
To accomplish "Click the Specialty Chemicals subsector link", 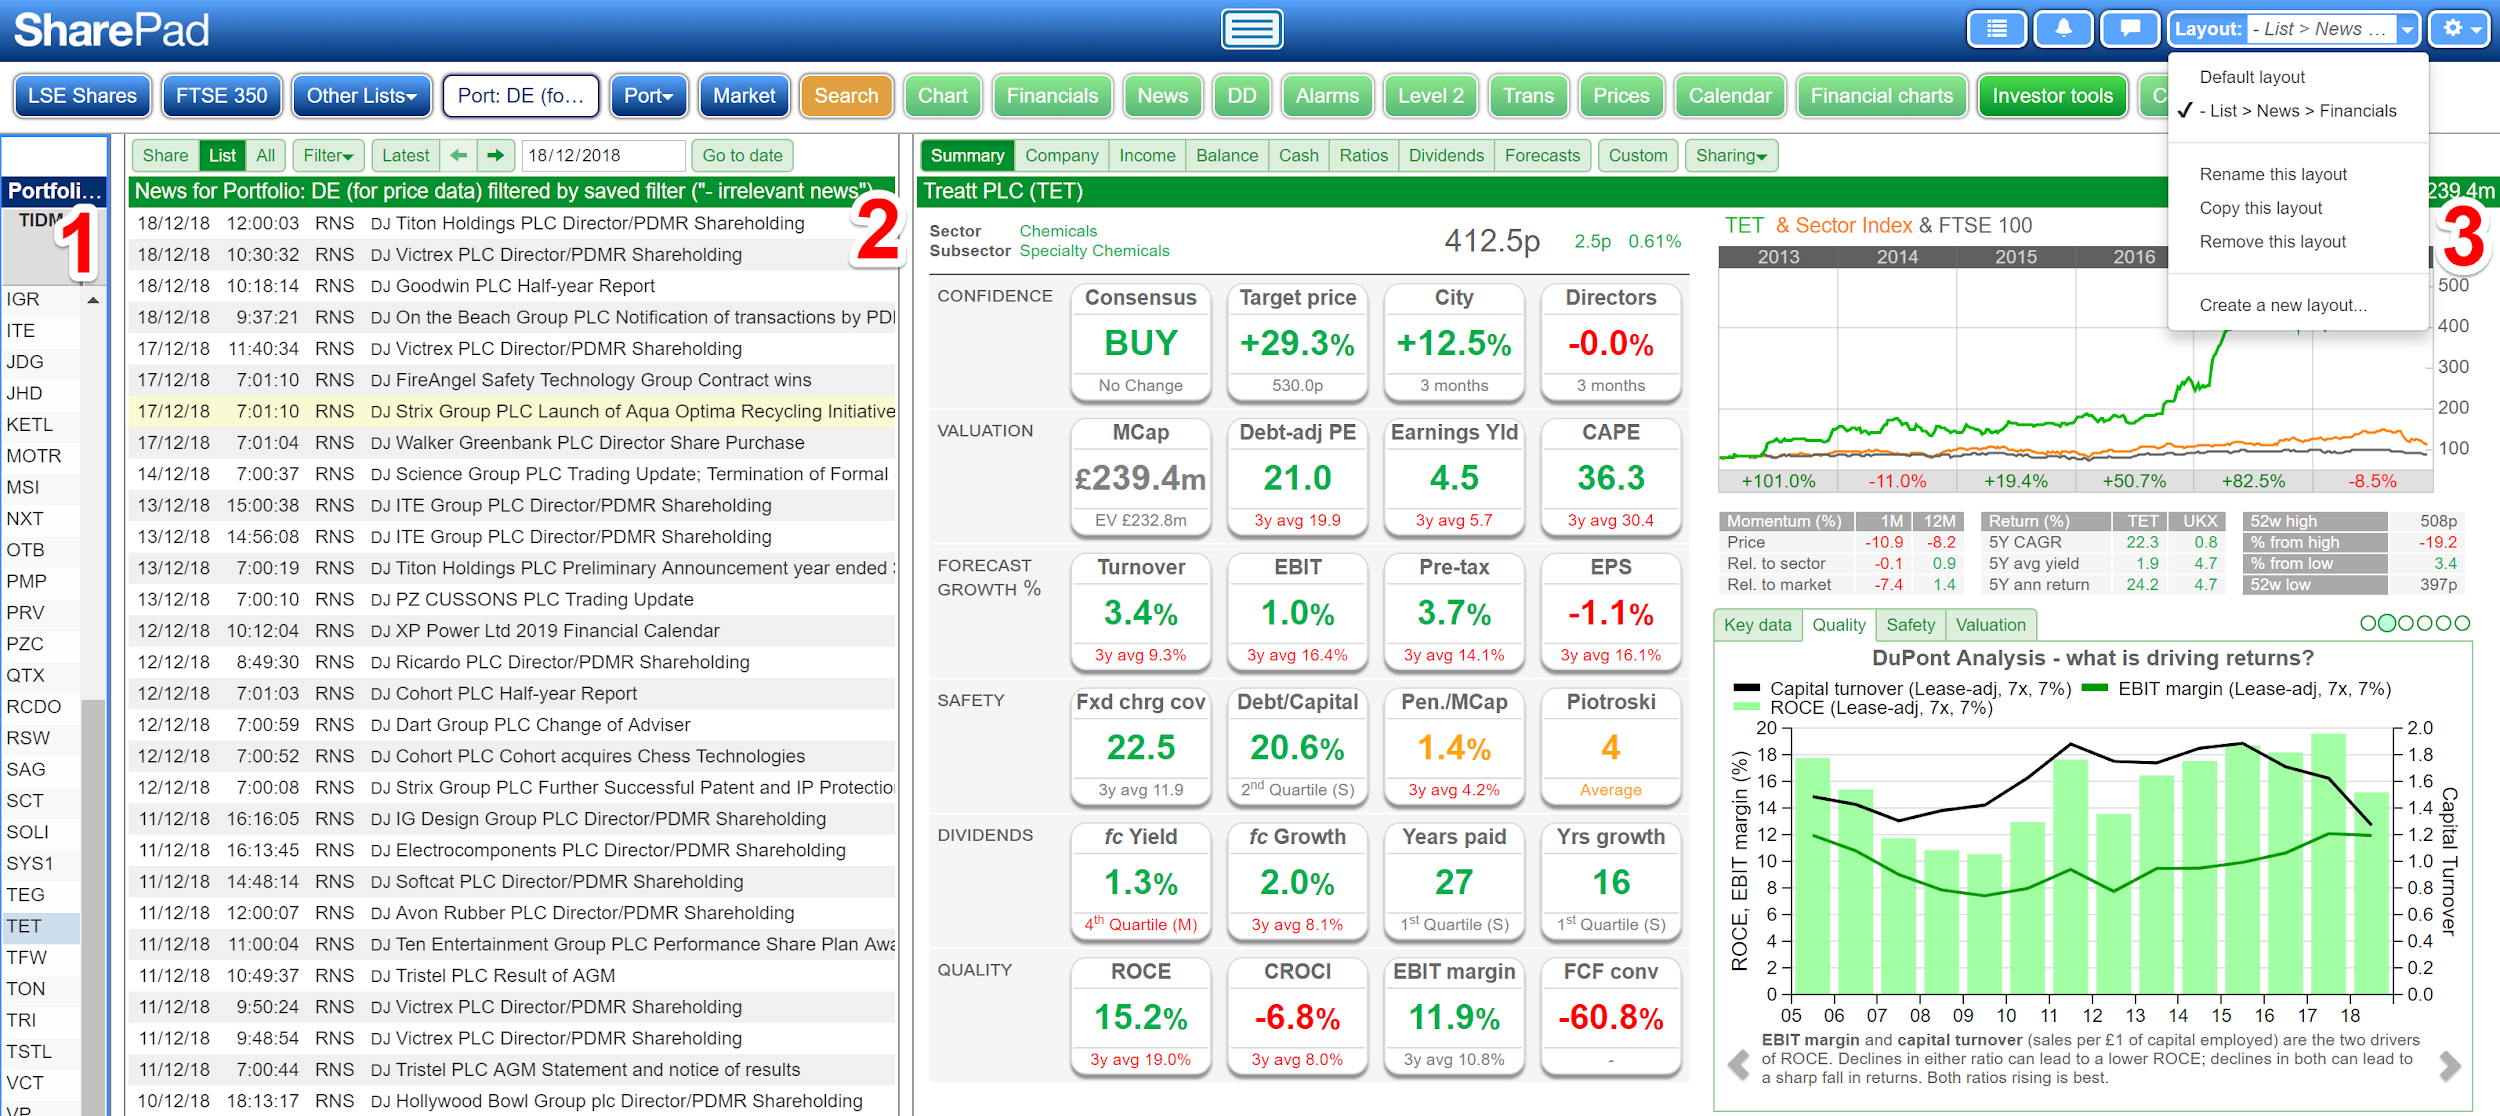I will (x=1094, y=251).
